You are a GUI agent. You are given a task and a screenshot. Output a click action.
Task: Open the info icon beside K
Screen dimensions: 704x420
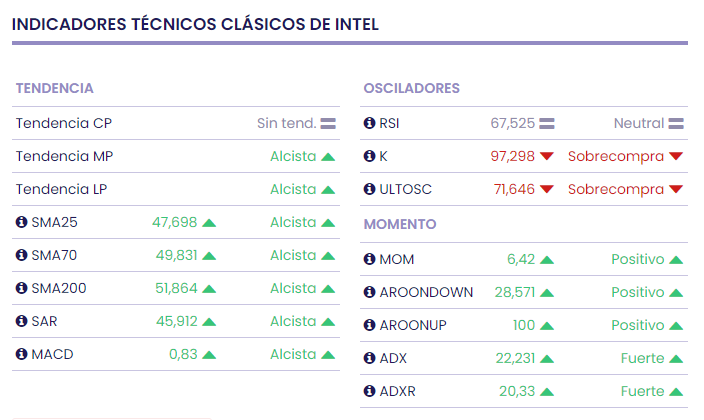(369, 156)
